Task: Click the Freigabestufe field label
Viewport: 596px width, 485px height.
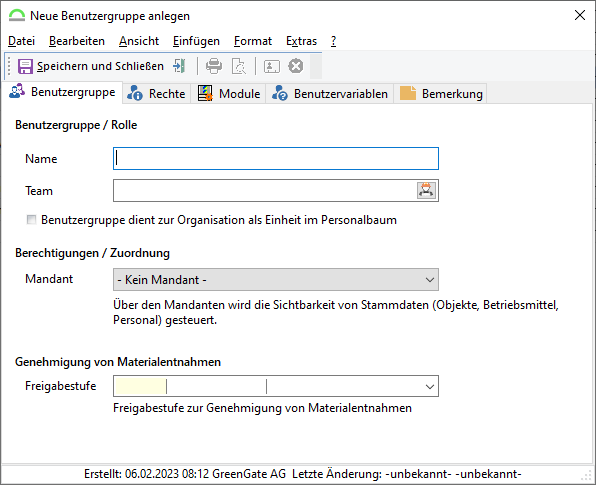Action: [x=60, y=386]
